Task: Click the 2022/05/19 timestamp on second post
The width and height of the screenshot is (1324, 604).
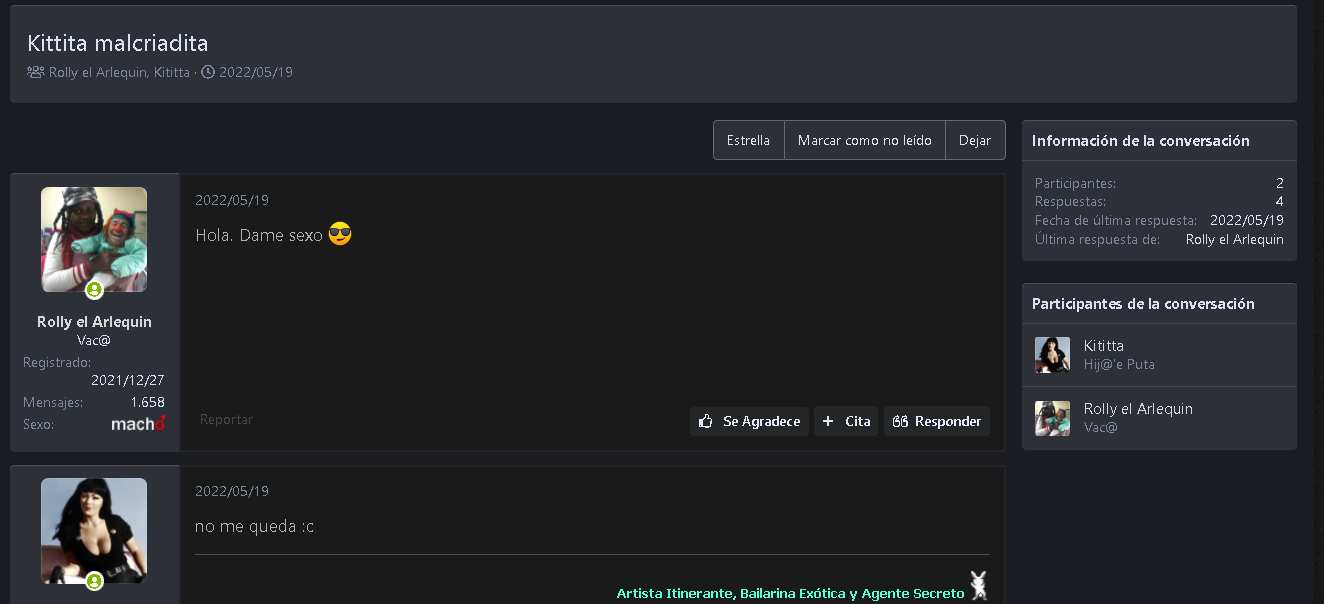Action: [232, 491]
